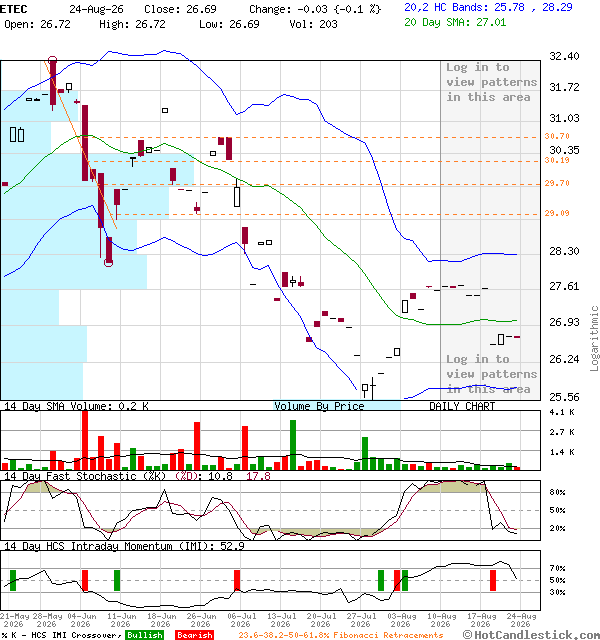The width and height of the screenshot is (600, 640).
Task: Click the 2.7 K volume axis label
Action: (562, 432)
